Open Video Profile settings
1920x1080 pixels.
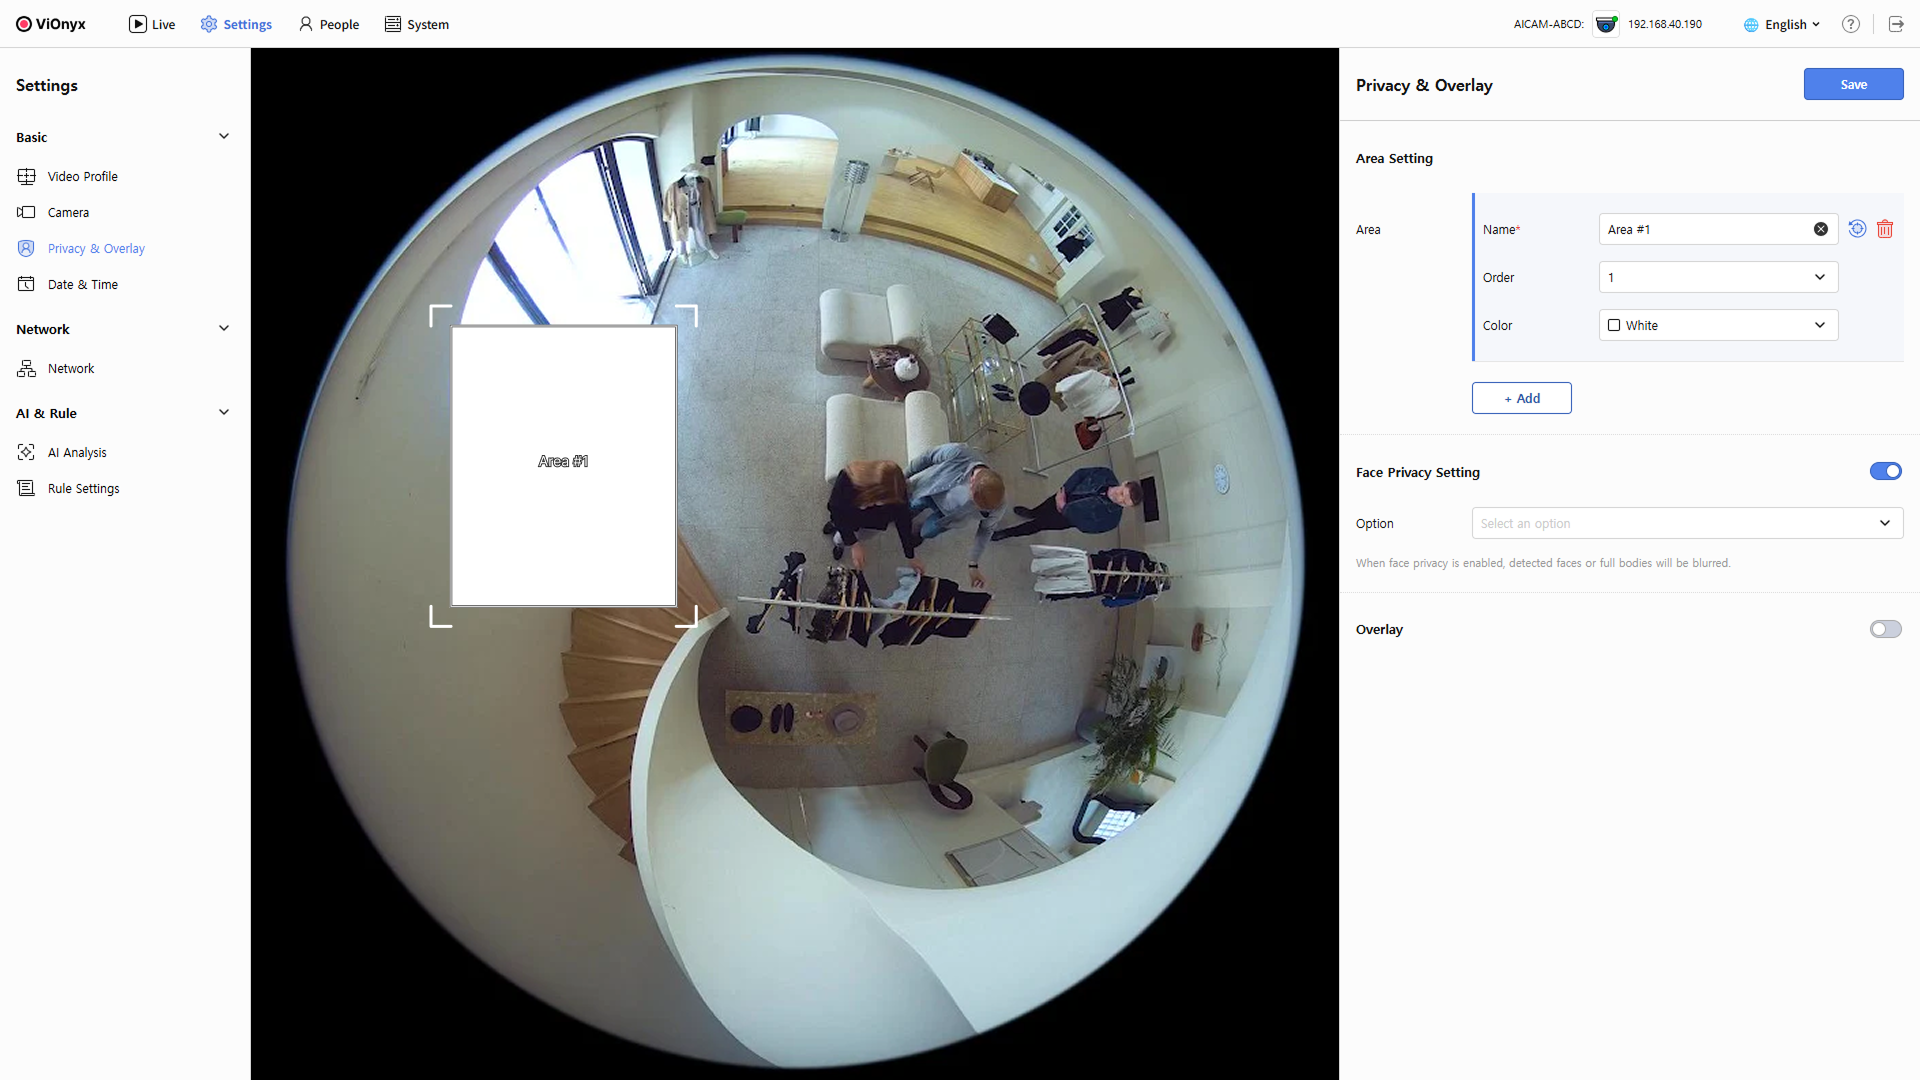(82, 177)
